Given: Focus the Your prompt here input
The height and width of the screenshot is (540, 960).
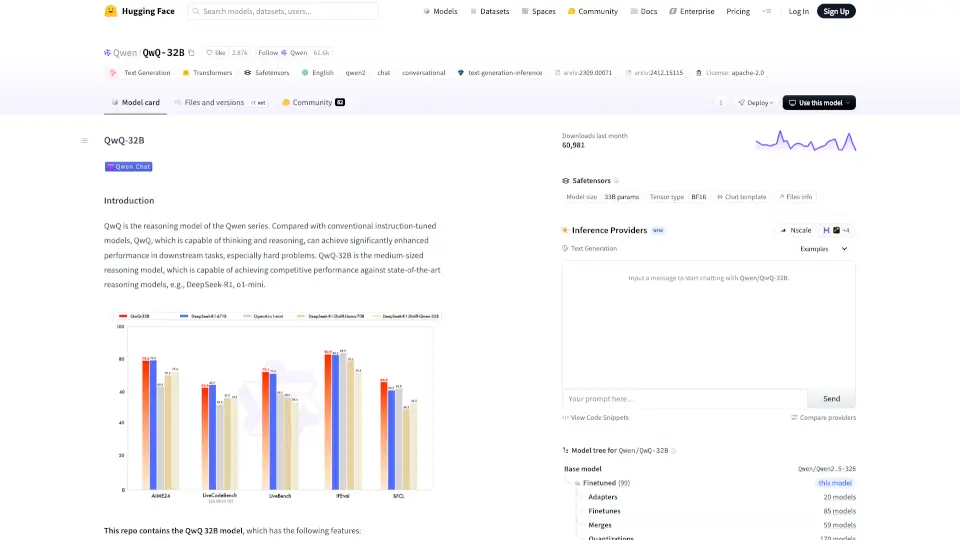Looking at the screenshot, I should (684, 398).
